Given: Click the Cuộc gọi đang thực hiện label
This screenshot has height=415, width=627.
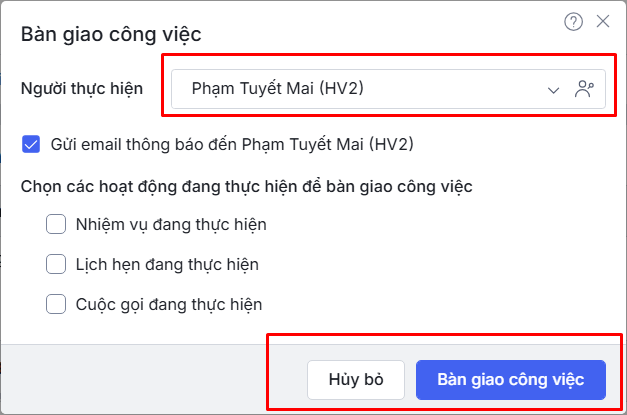Looking at the screenshot, I should (169, 304).
